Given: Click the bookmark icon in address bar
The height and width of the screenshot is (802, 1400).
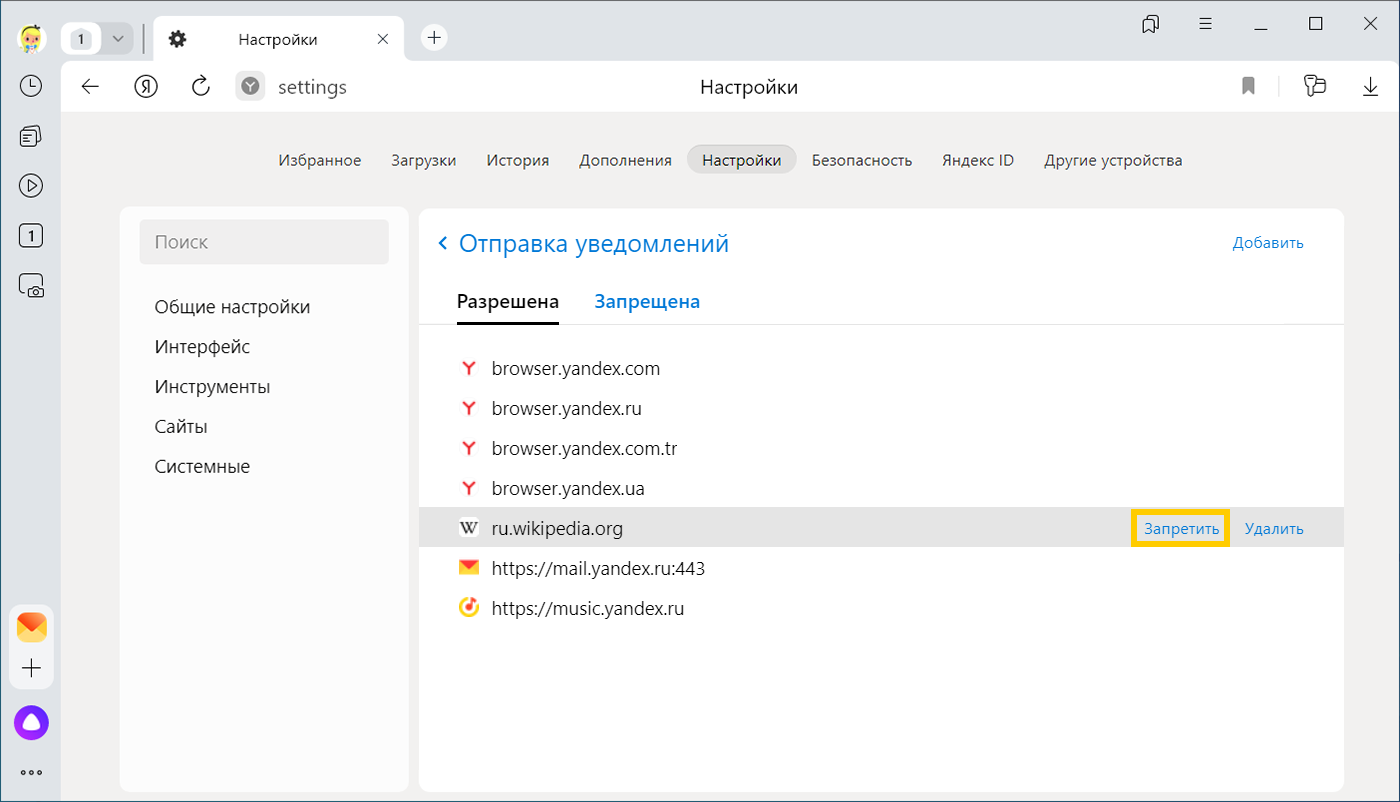Looking at the screenshot, I should [1248, 87].
